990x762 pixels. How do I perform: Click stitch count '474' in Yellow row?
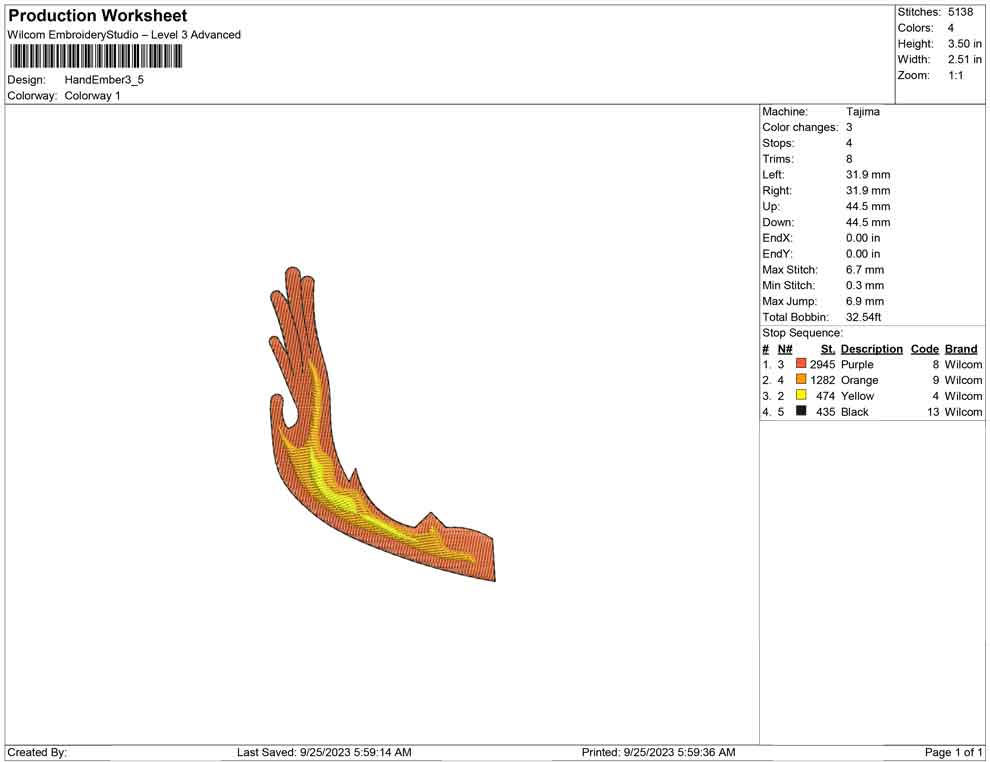[x=825, y=396]
